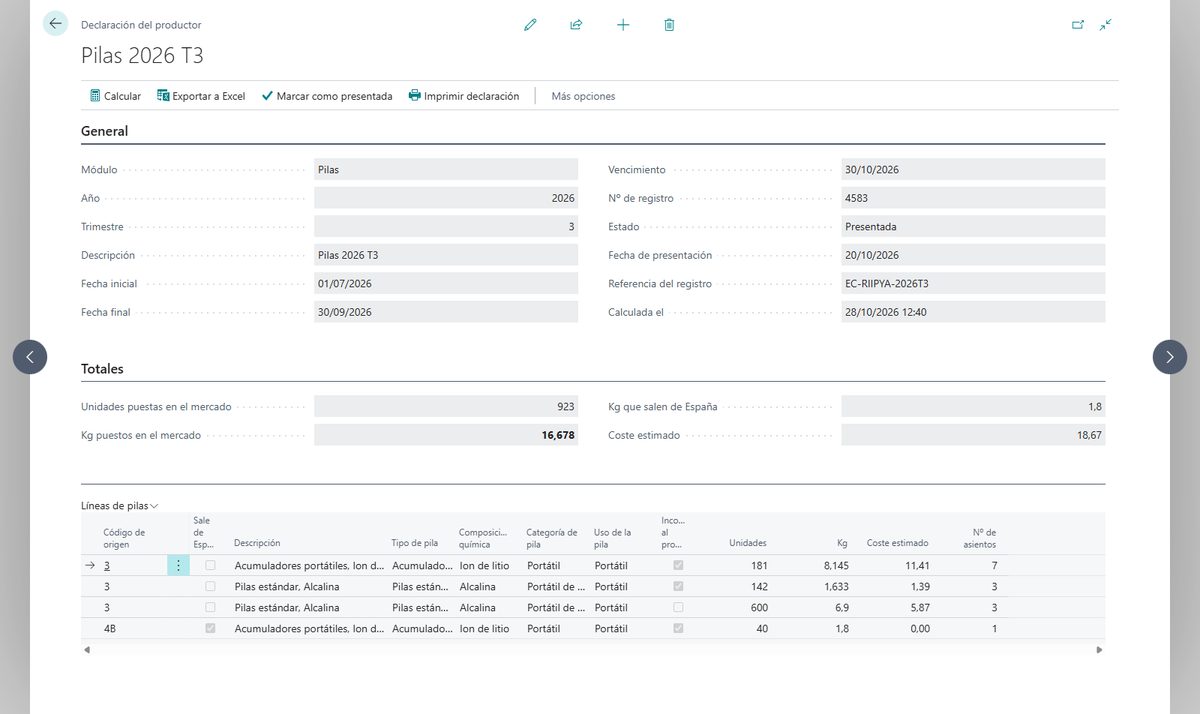Screen dimensions: 1200x714
Task: Click Marcar como presentada
Action: (x=327, y=96)
